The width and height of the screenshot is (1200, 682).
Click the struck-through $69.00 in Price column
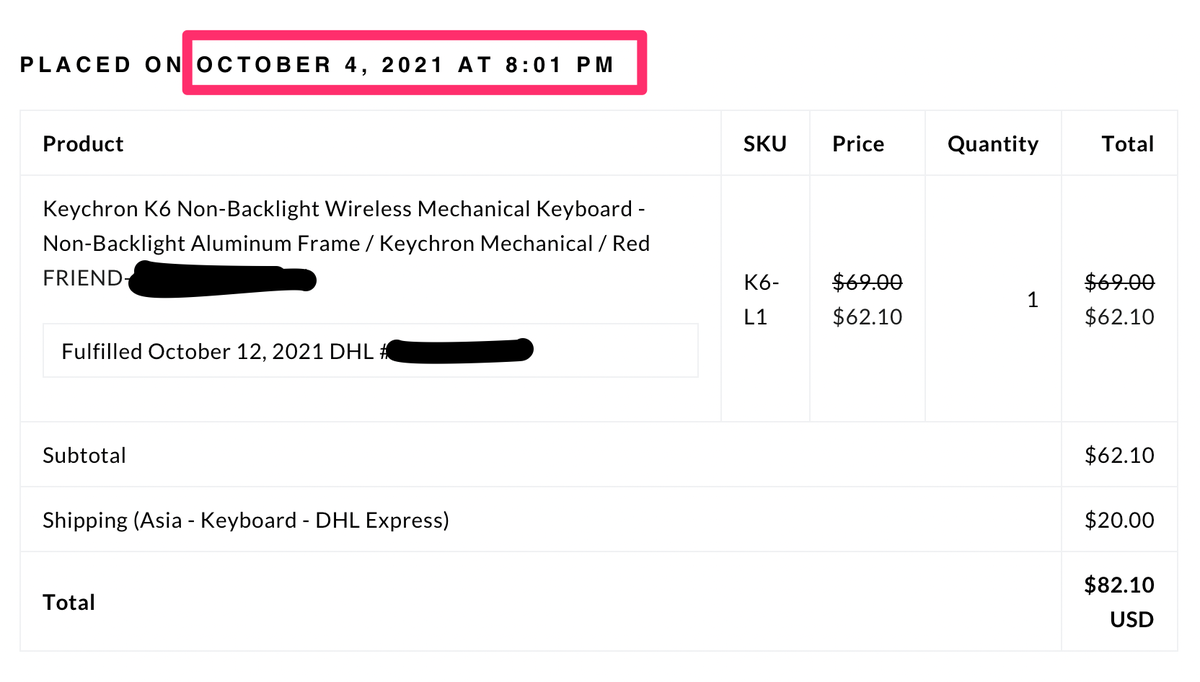(868, 283)
